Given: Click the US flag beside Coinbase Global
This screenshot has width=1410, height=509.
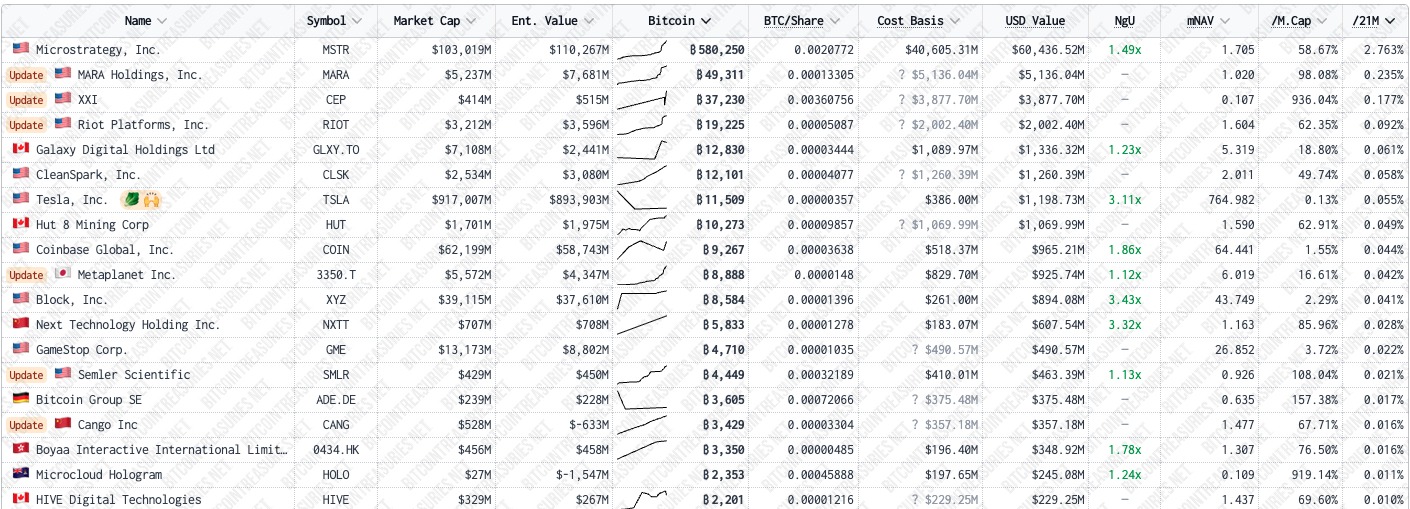Looking at the screenshot, I should 21,249.
